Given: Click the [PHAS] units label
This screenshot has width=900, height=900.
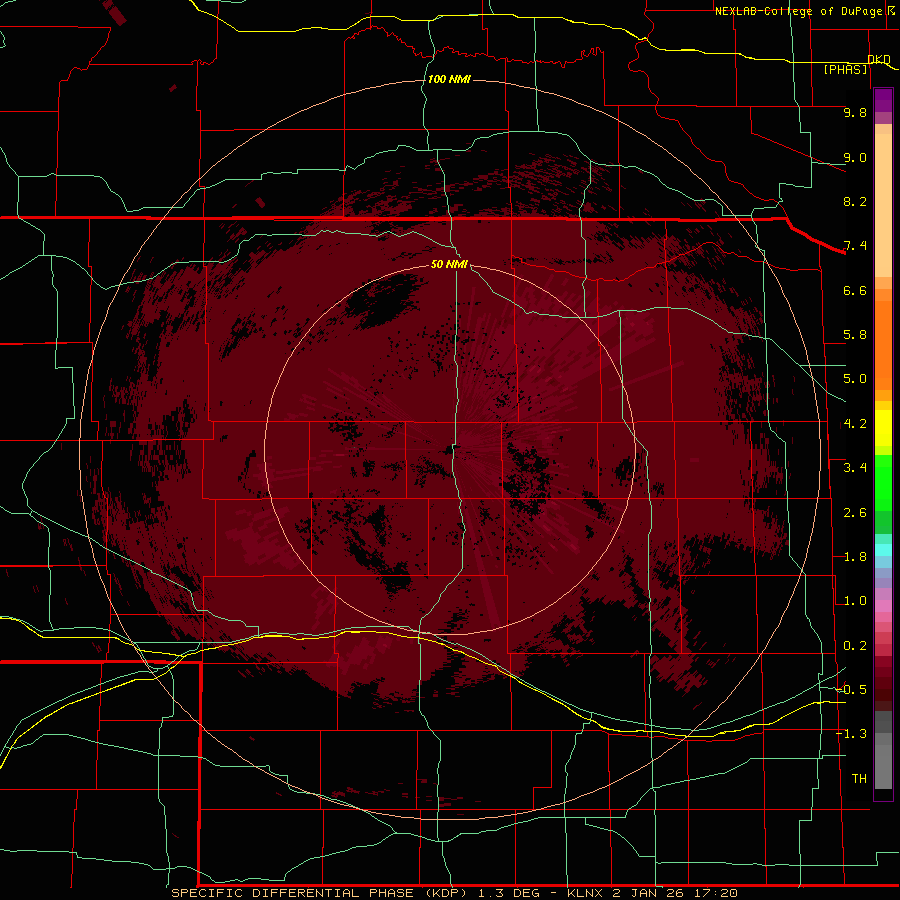Looking at the screenshot, I should pyautogui.click(x=845, y=69).
